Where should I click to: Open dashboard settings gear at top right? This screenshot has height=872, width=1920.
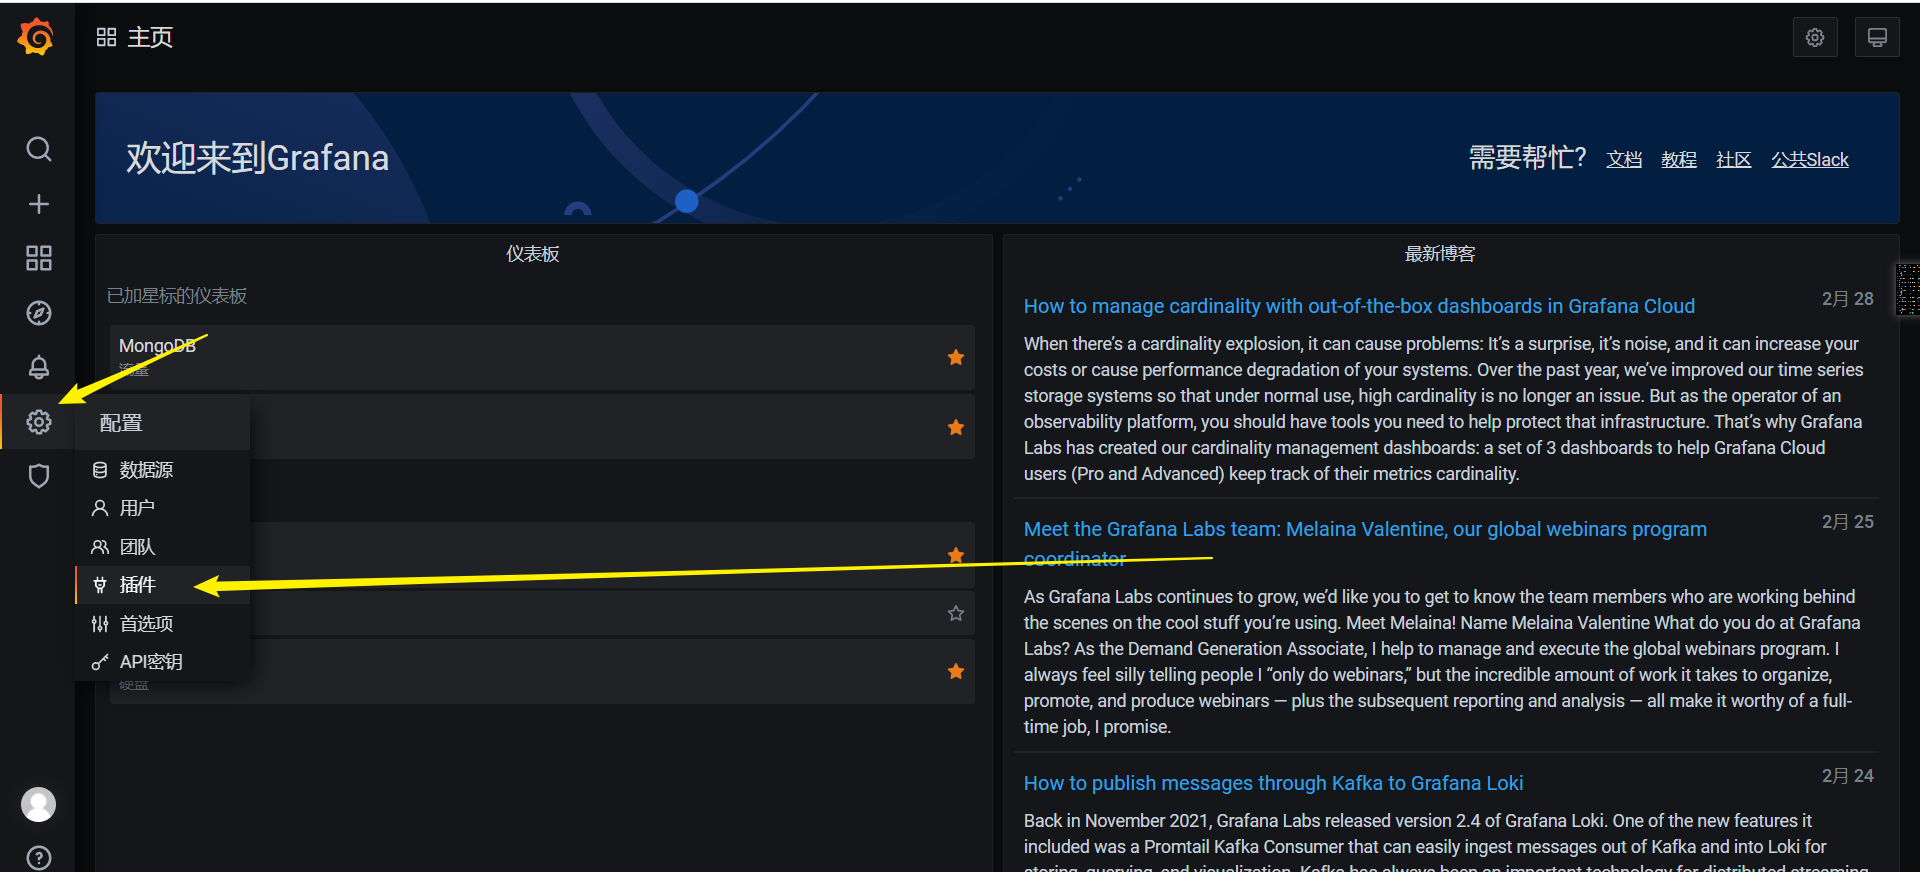tap(1815, 38)
